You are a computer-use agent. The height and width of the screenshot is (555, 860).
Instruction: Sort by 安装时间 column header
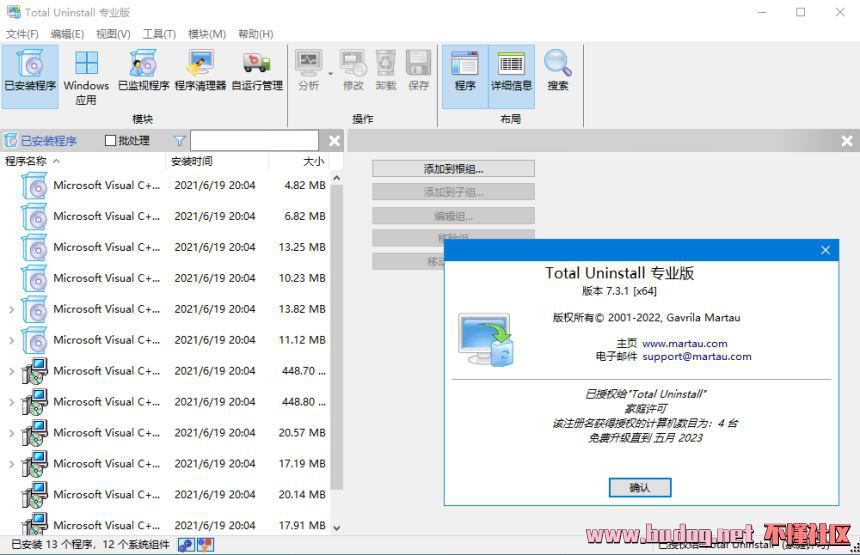tap(217, 161)
